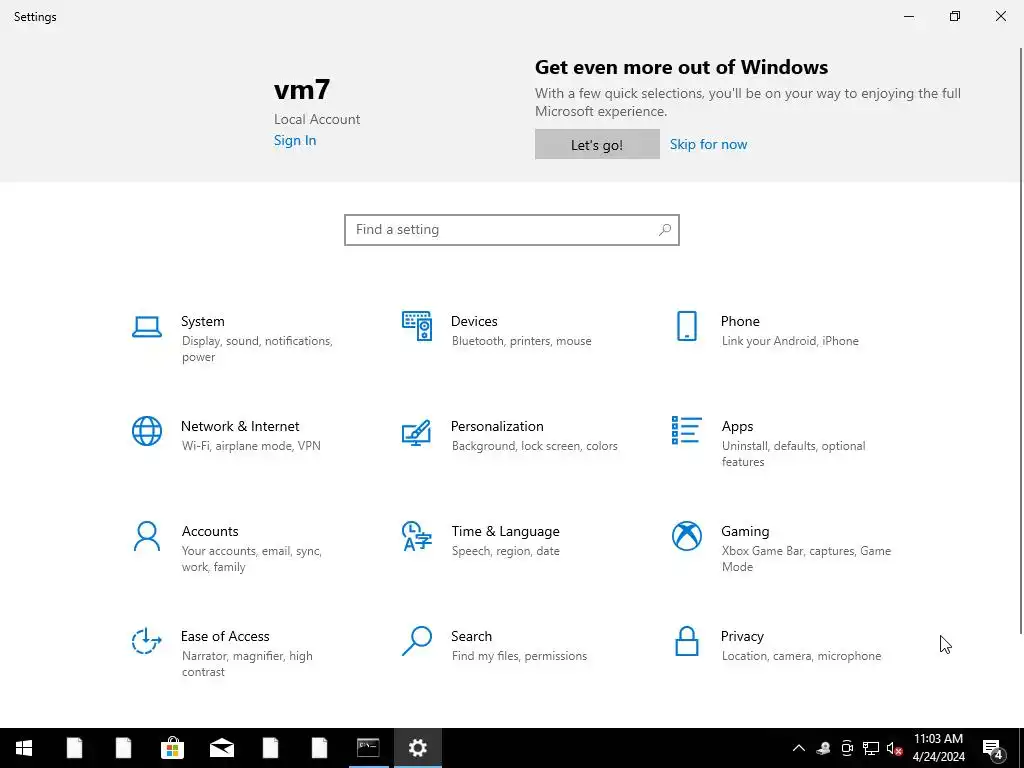1024x768 pixels.
Task: Open the Phone settings icon
Action: (x=686, y=326)
